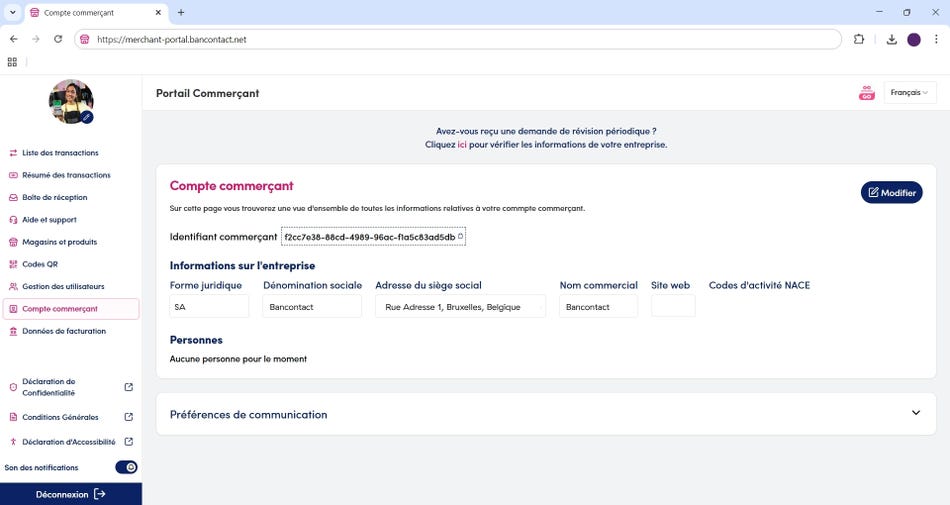Screen dimensions: 950x505
Task: Click the Bancontact logo icon in header
Action: point(866,93)
